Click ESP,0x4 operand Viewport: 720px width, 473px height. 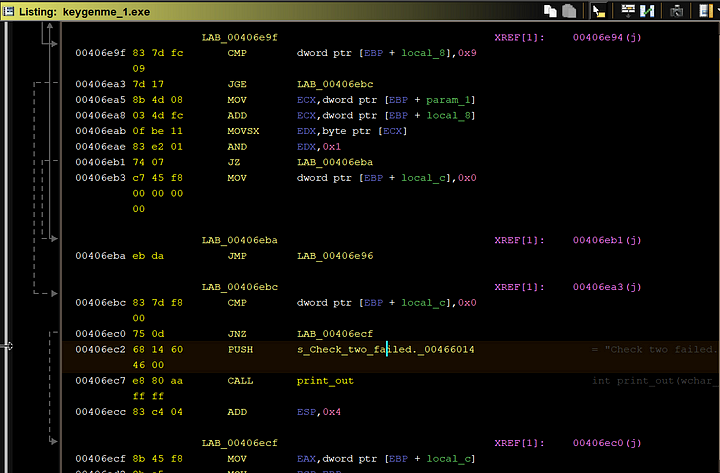click(x=319, y=412)
